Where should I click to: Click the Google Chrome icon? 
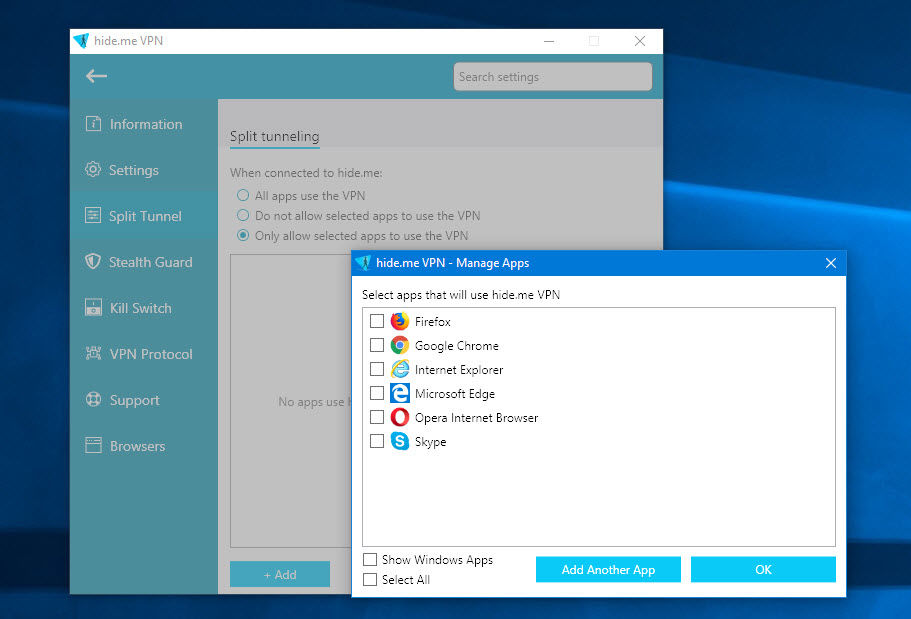[400, 345]
